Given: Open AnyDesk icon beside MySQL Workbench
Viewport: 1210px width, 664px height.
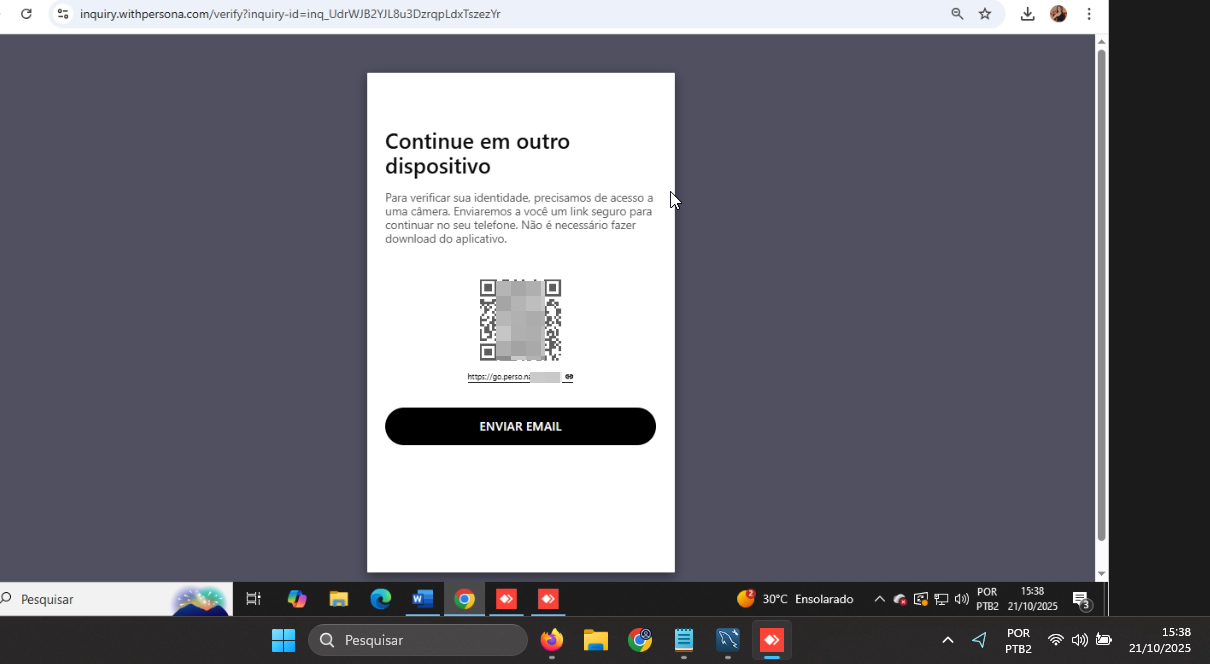Looking at the screenshot, I should coord(772,640).
